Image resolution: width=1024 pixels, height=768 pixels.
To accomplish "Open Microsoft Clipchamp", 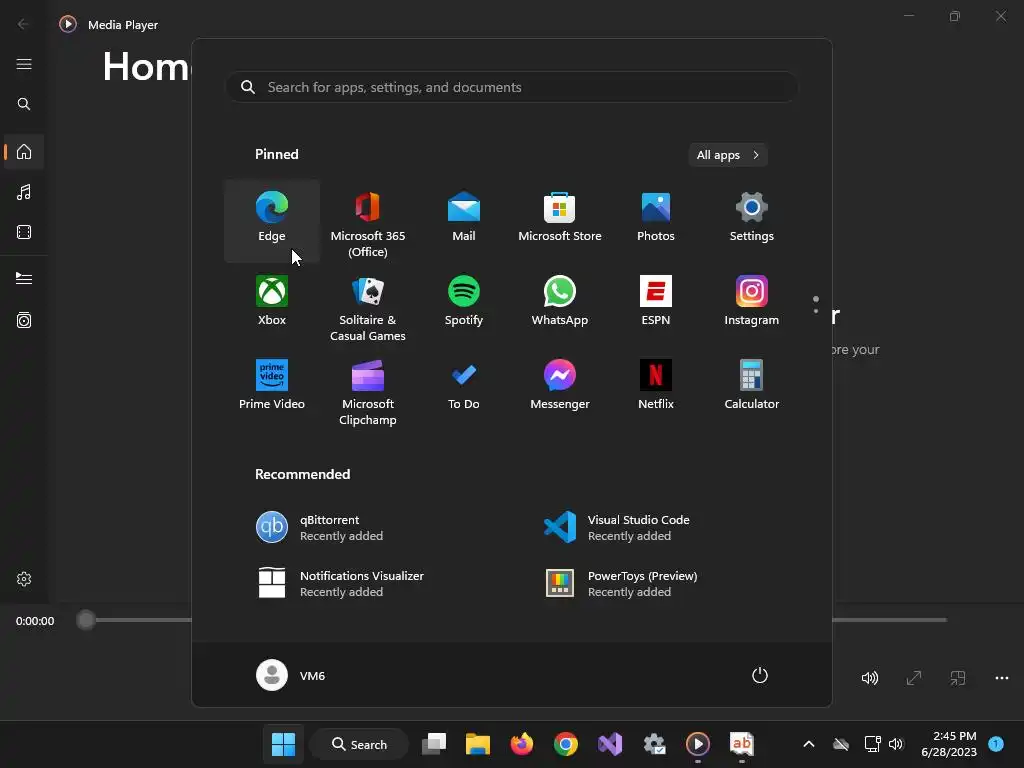I will [368, 390].
